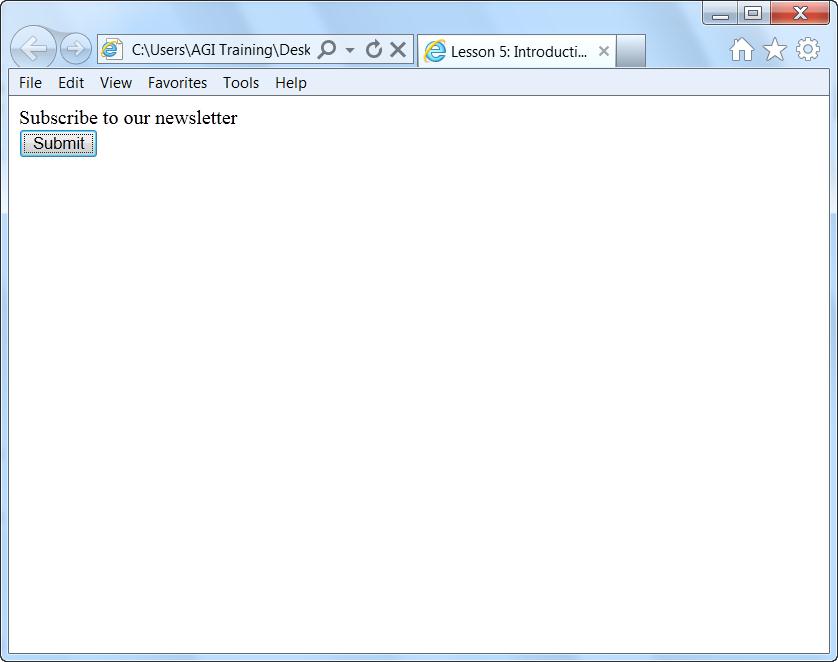This screenshot has width=838, height=662.
Task: Open Favorites star icon
Action: [x=774, y=50]
